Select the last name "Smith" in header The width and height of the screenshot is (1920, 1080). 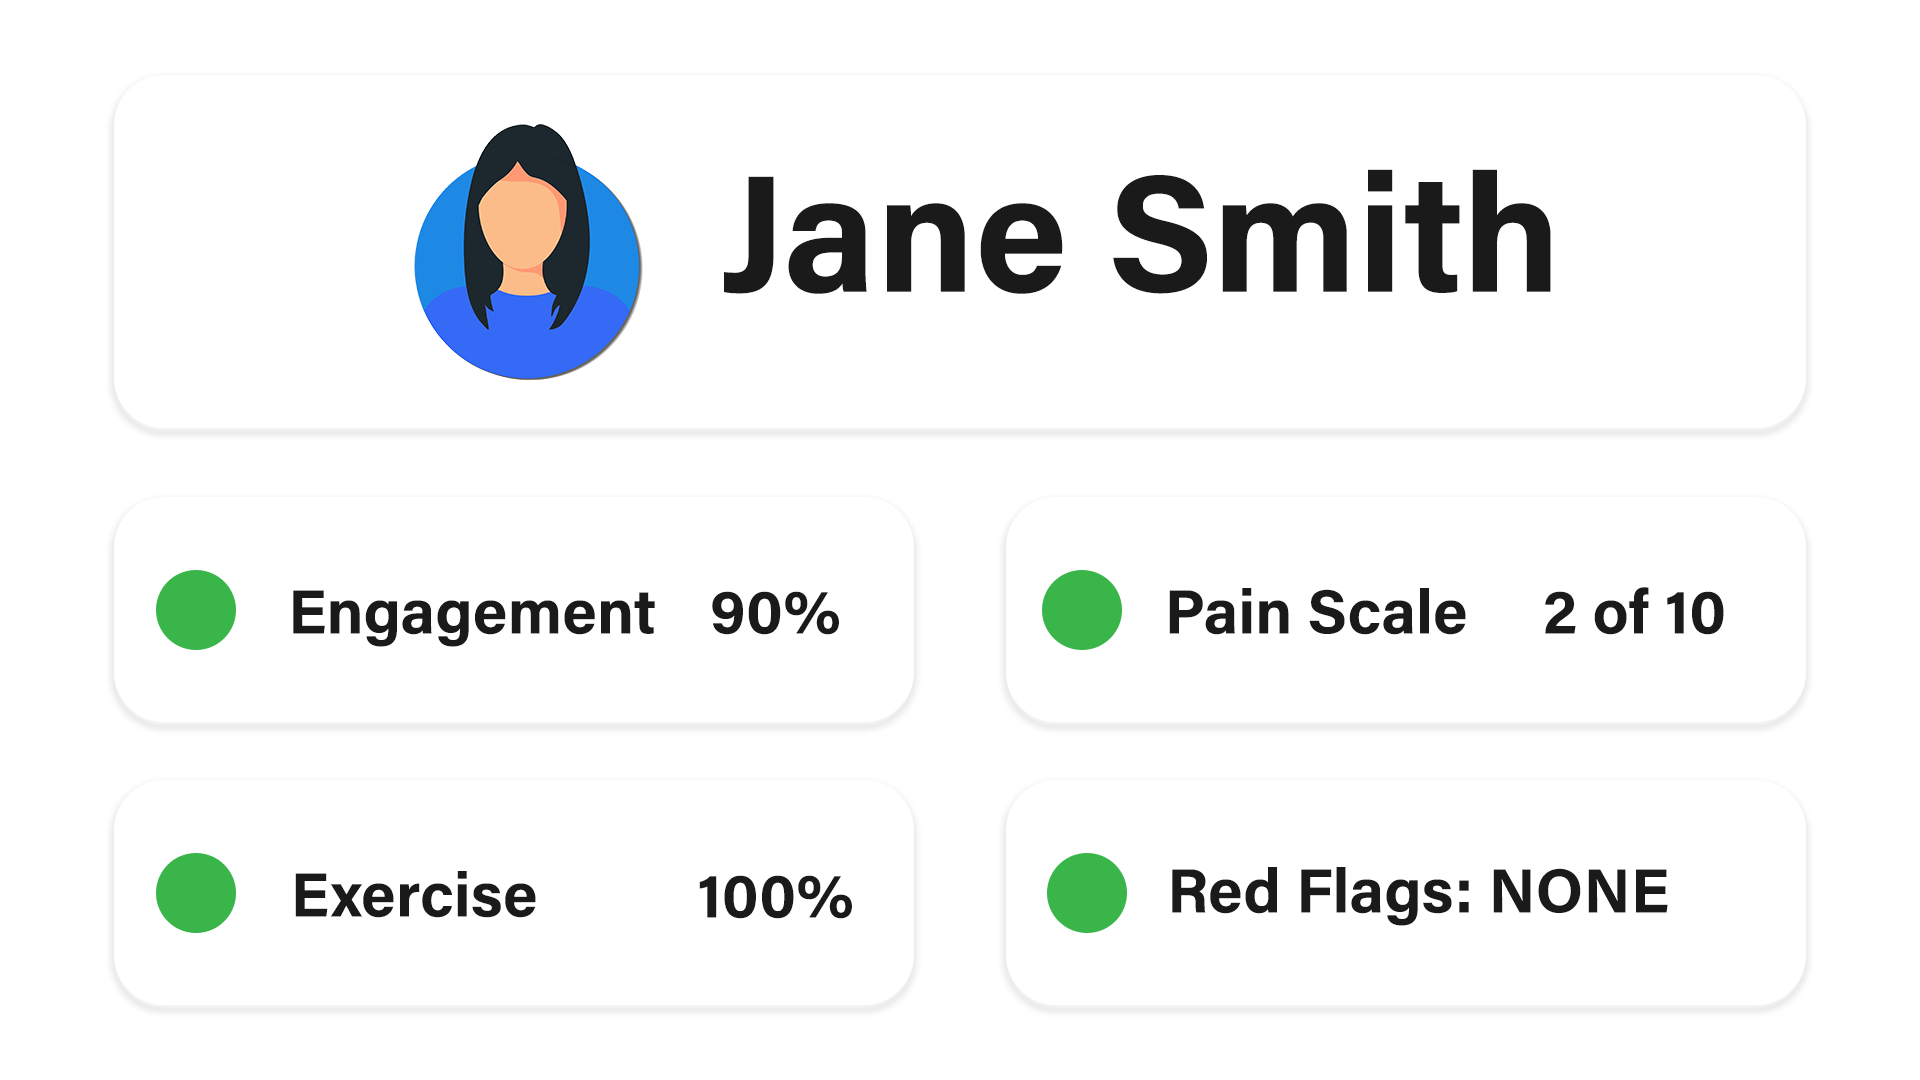coord(1332,236)
